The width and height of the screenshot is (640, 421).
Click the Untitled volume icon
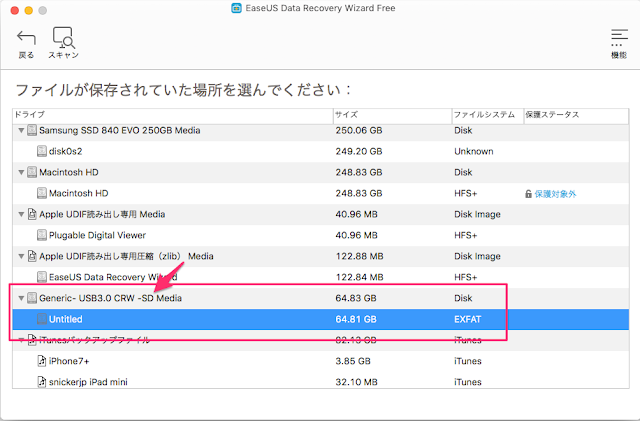(x=42, y=319)
